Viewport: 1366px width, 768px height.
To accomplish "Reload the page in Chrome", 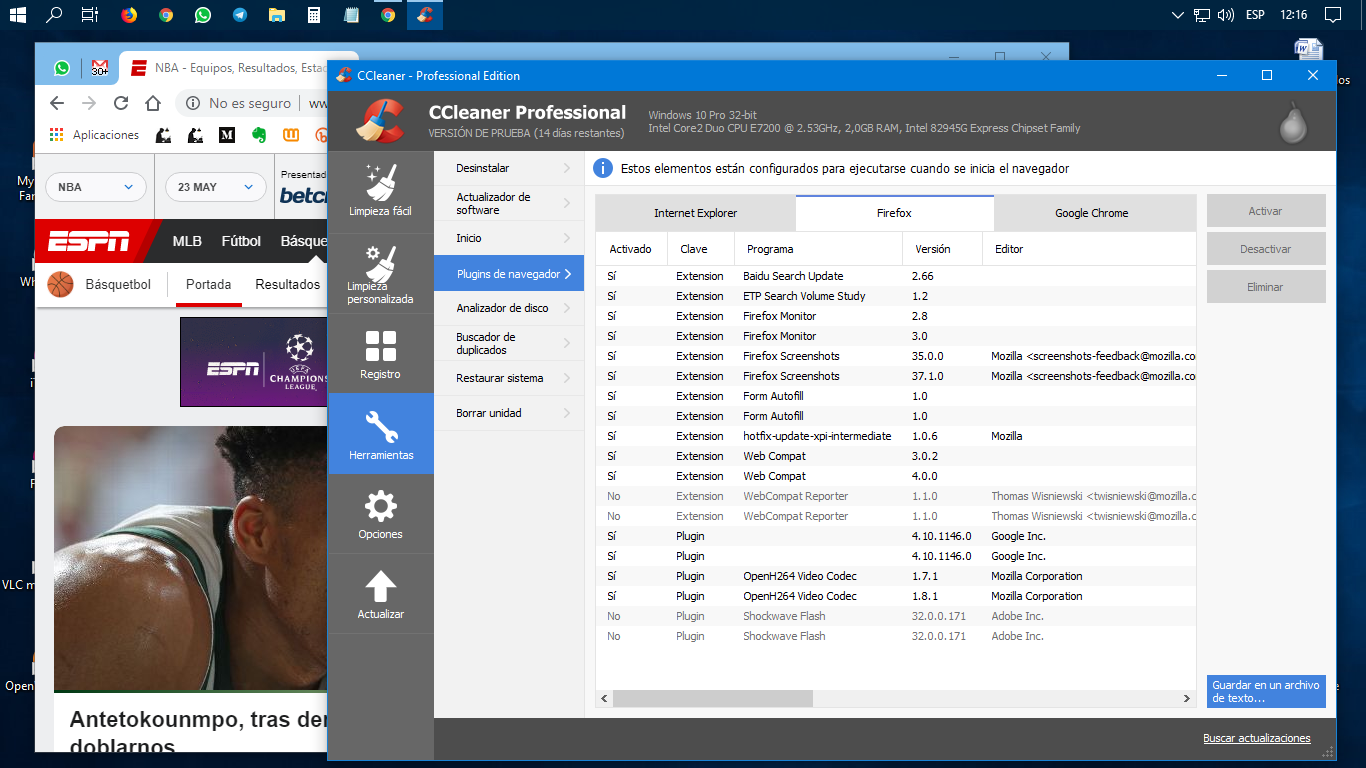I will [121, 103].
